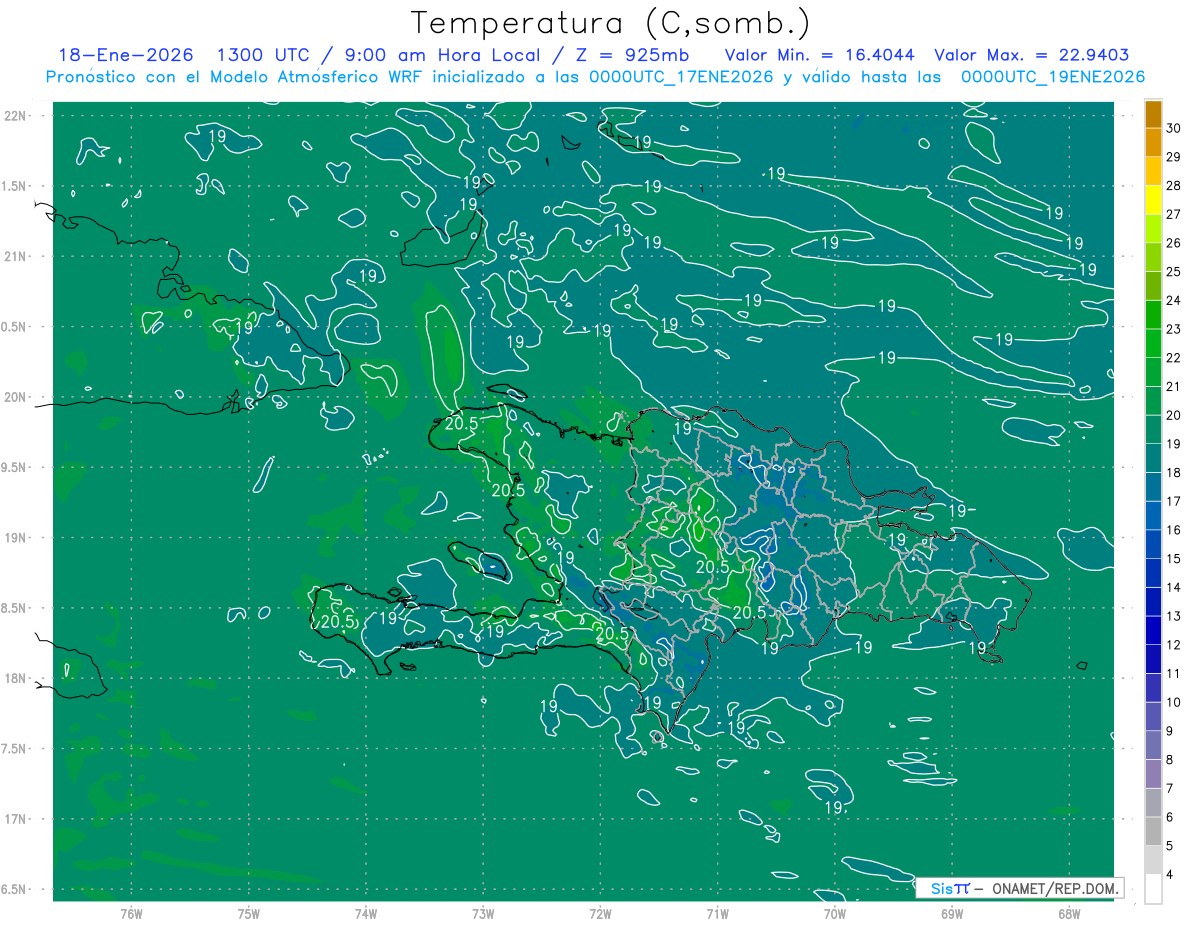Select the 0000UTC_19ENE2026 valid-until time
The height and width of the screenshot is (927, 1200).
[1052, 77]
